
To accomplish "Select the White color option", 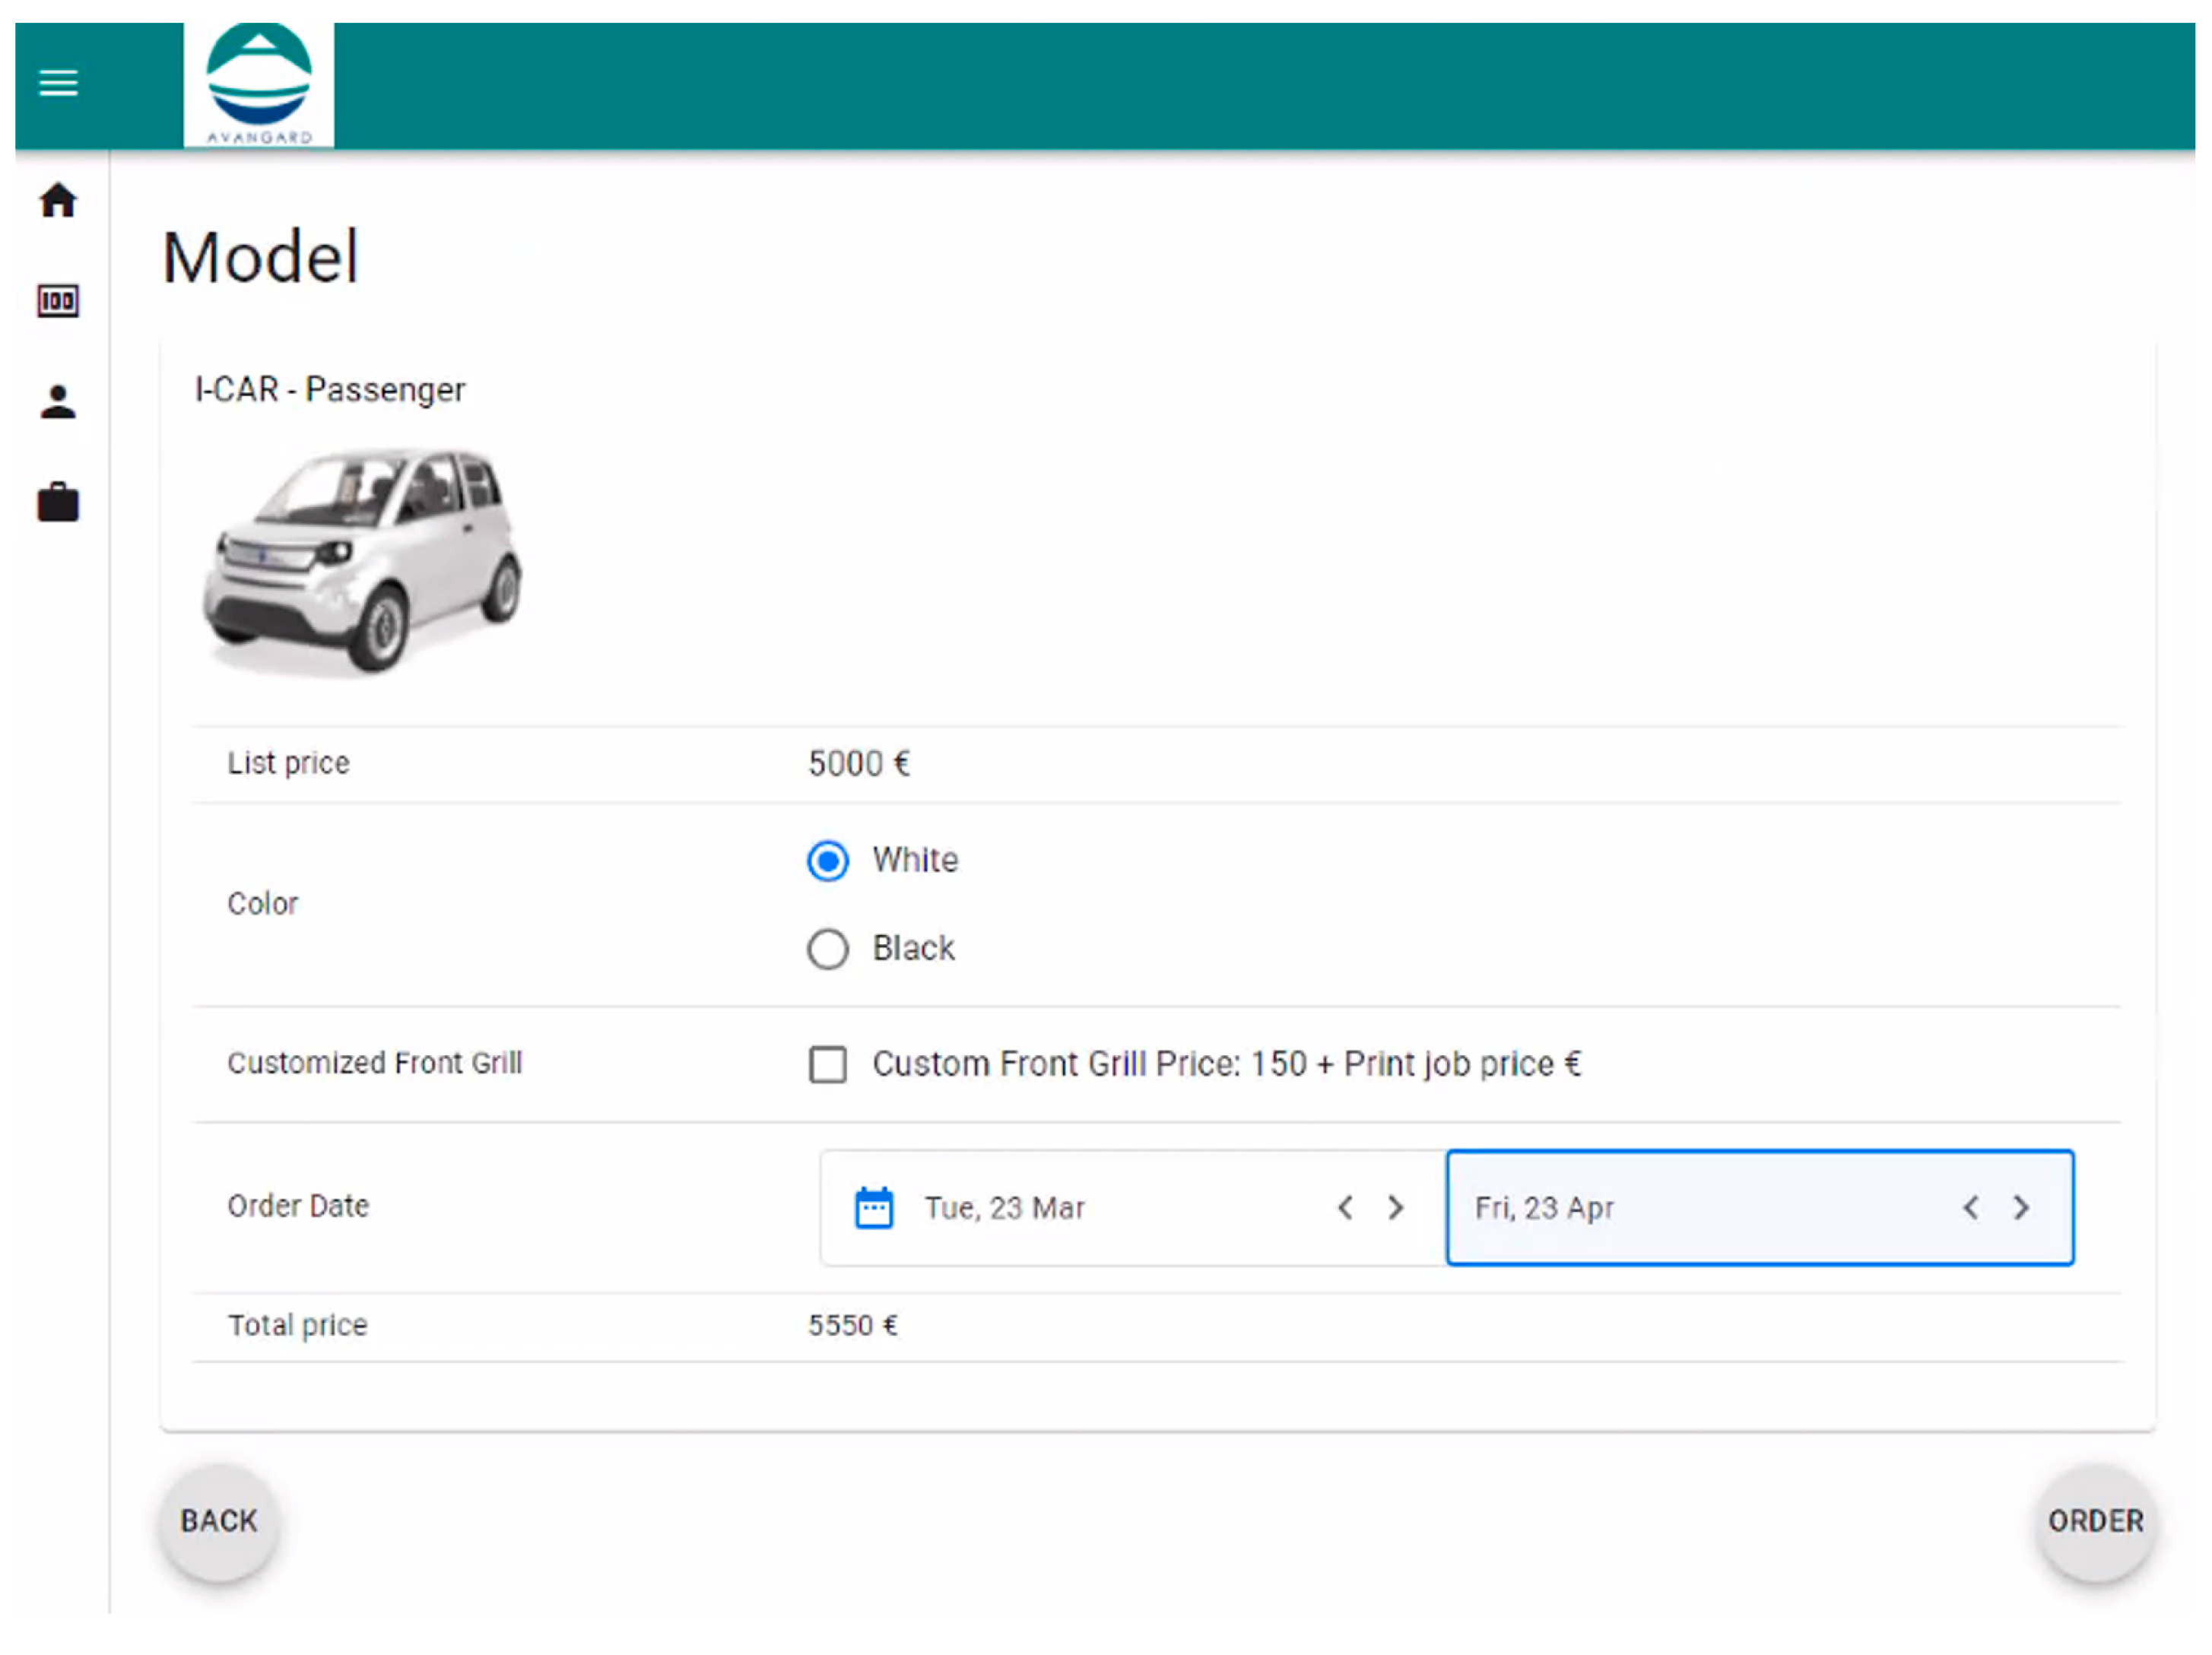I will (828, 861).
